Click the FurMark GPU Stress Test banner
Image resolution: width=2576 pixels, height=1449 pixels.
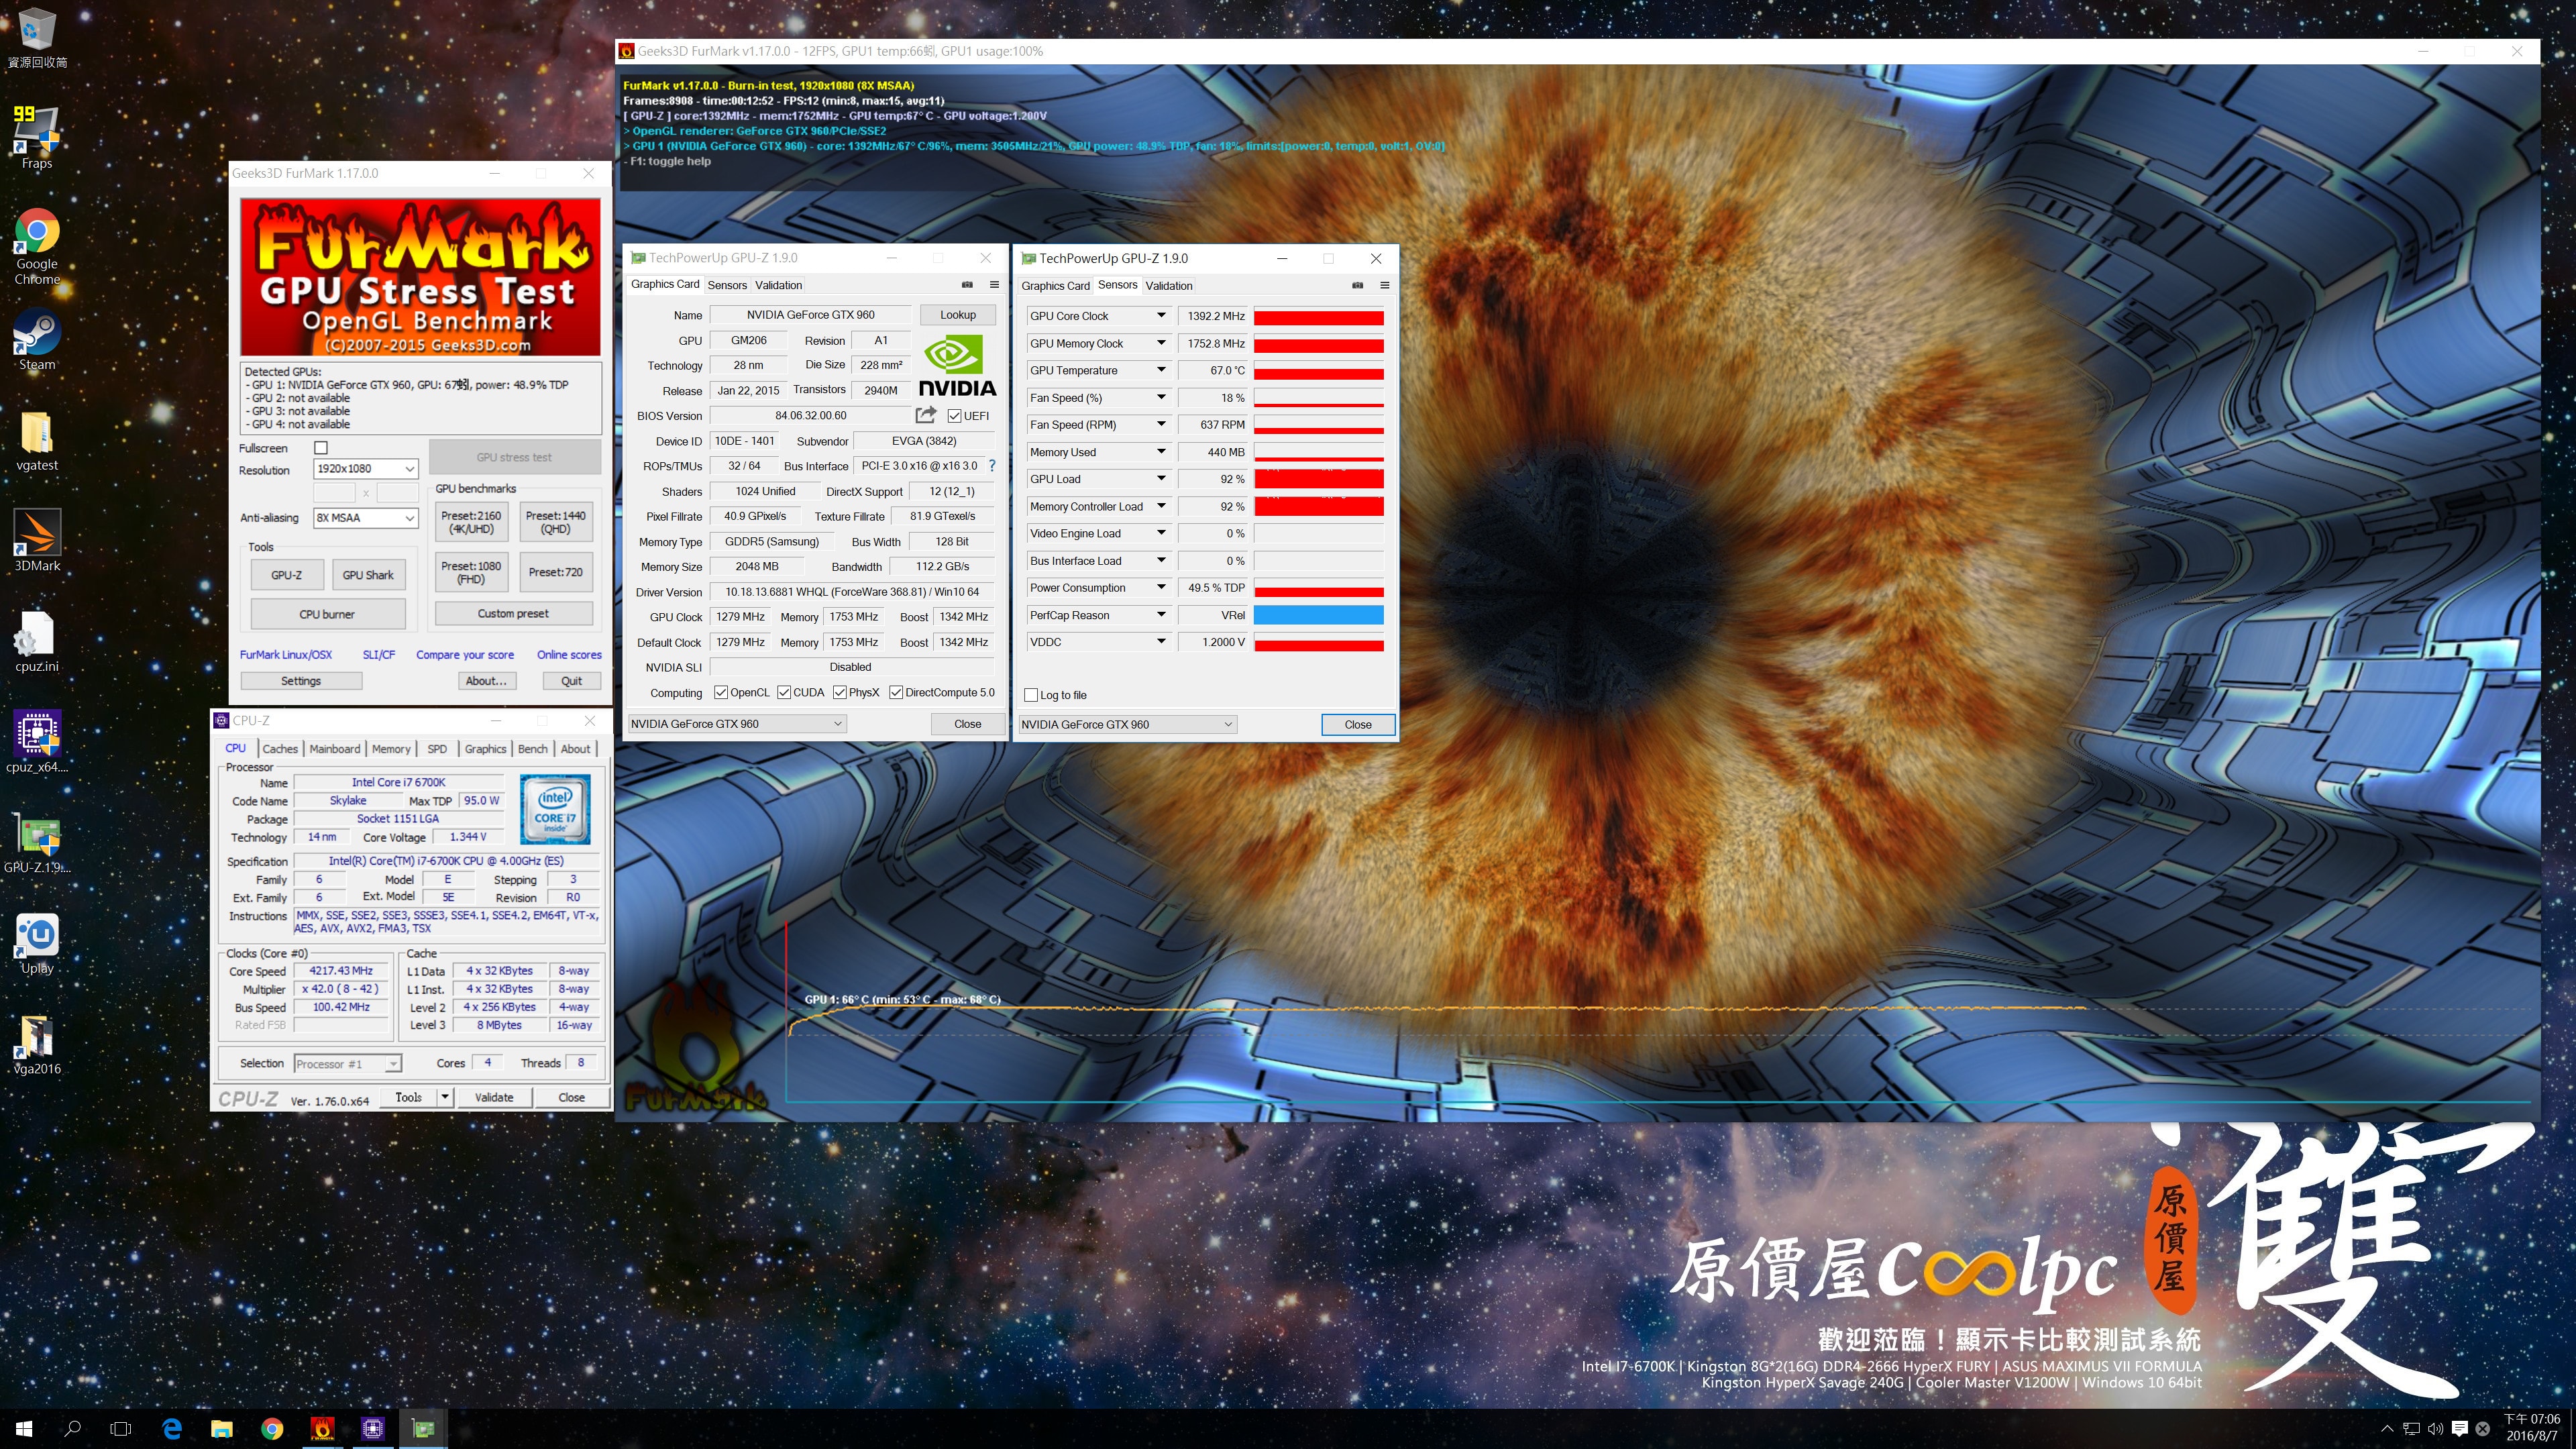pyautogui.click(x=420, y=277)
